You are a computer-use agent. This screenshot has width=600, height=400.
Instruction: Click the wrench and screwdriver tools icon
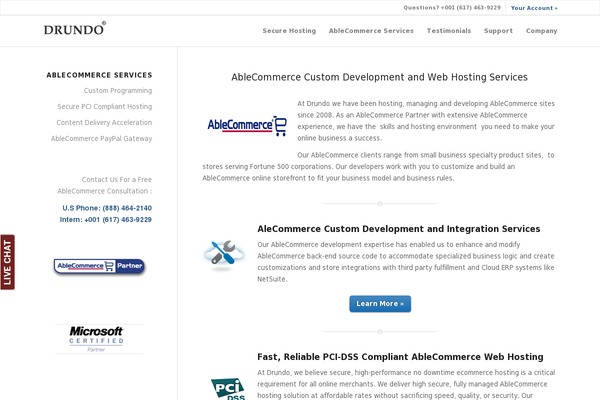pos(224,253)
